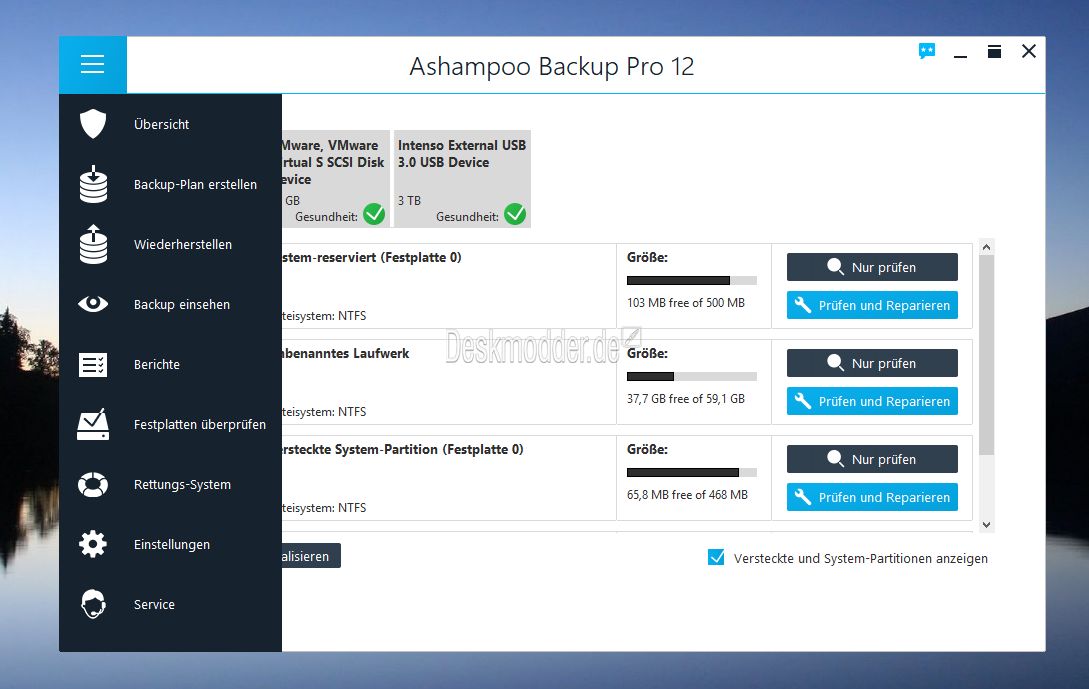The width and height of the screenshot is (1089, 689).
Task: Click Nur prüfen for versteckte System-Partition
Action: [872, 459]
